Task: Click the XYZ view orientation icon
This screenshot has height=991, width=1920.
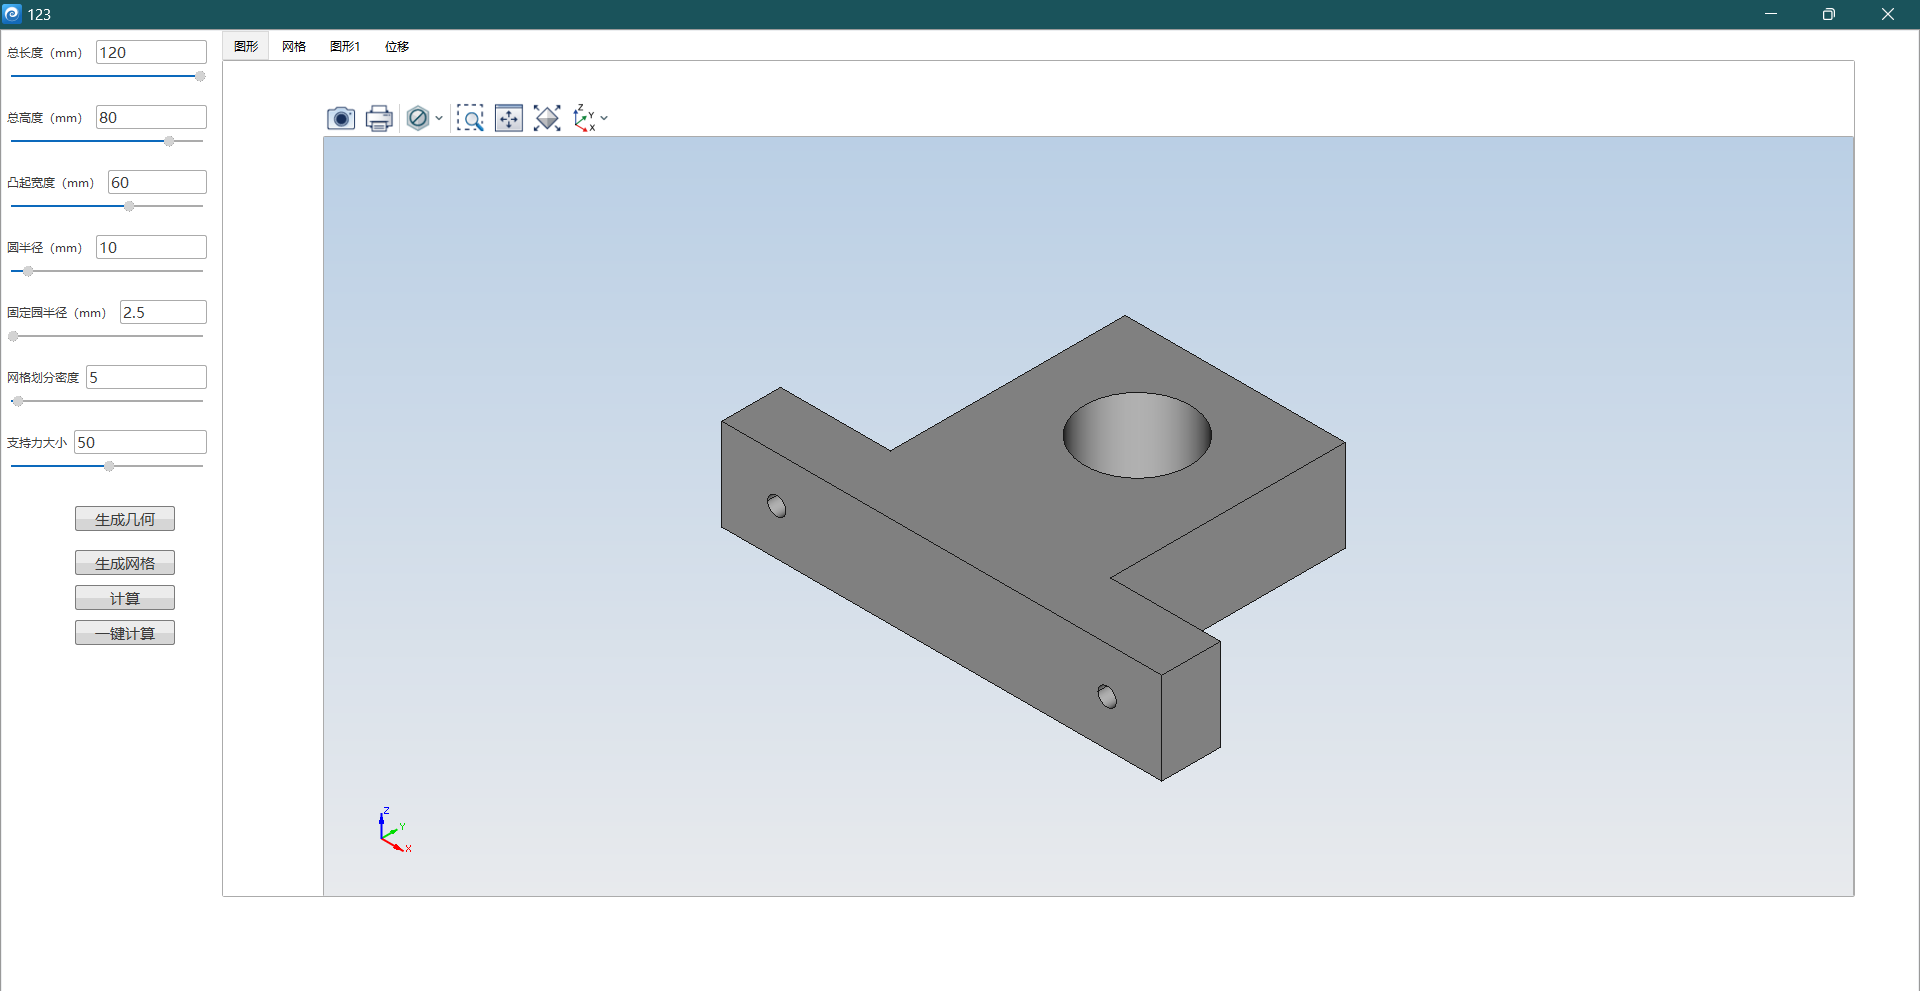Action: click(585, 119)
